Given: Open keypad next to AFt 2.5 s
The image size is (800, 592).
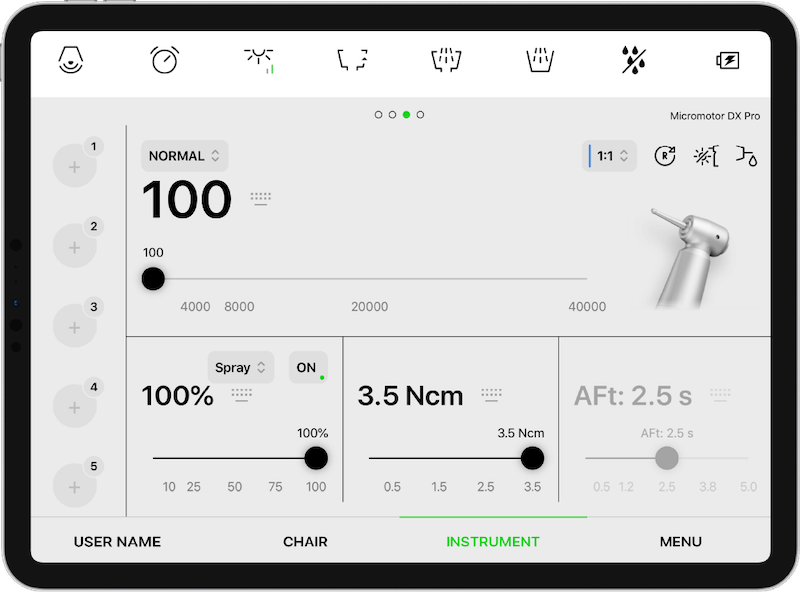Looking at the screenshot, I should click(720, 395).
